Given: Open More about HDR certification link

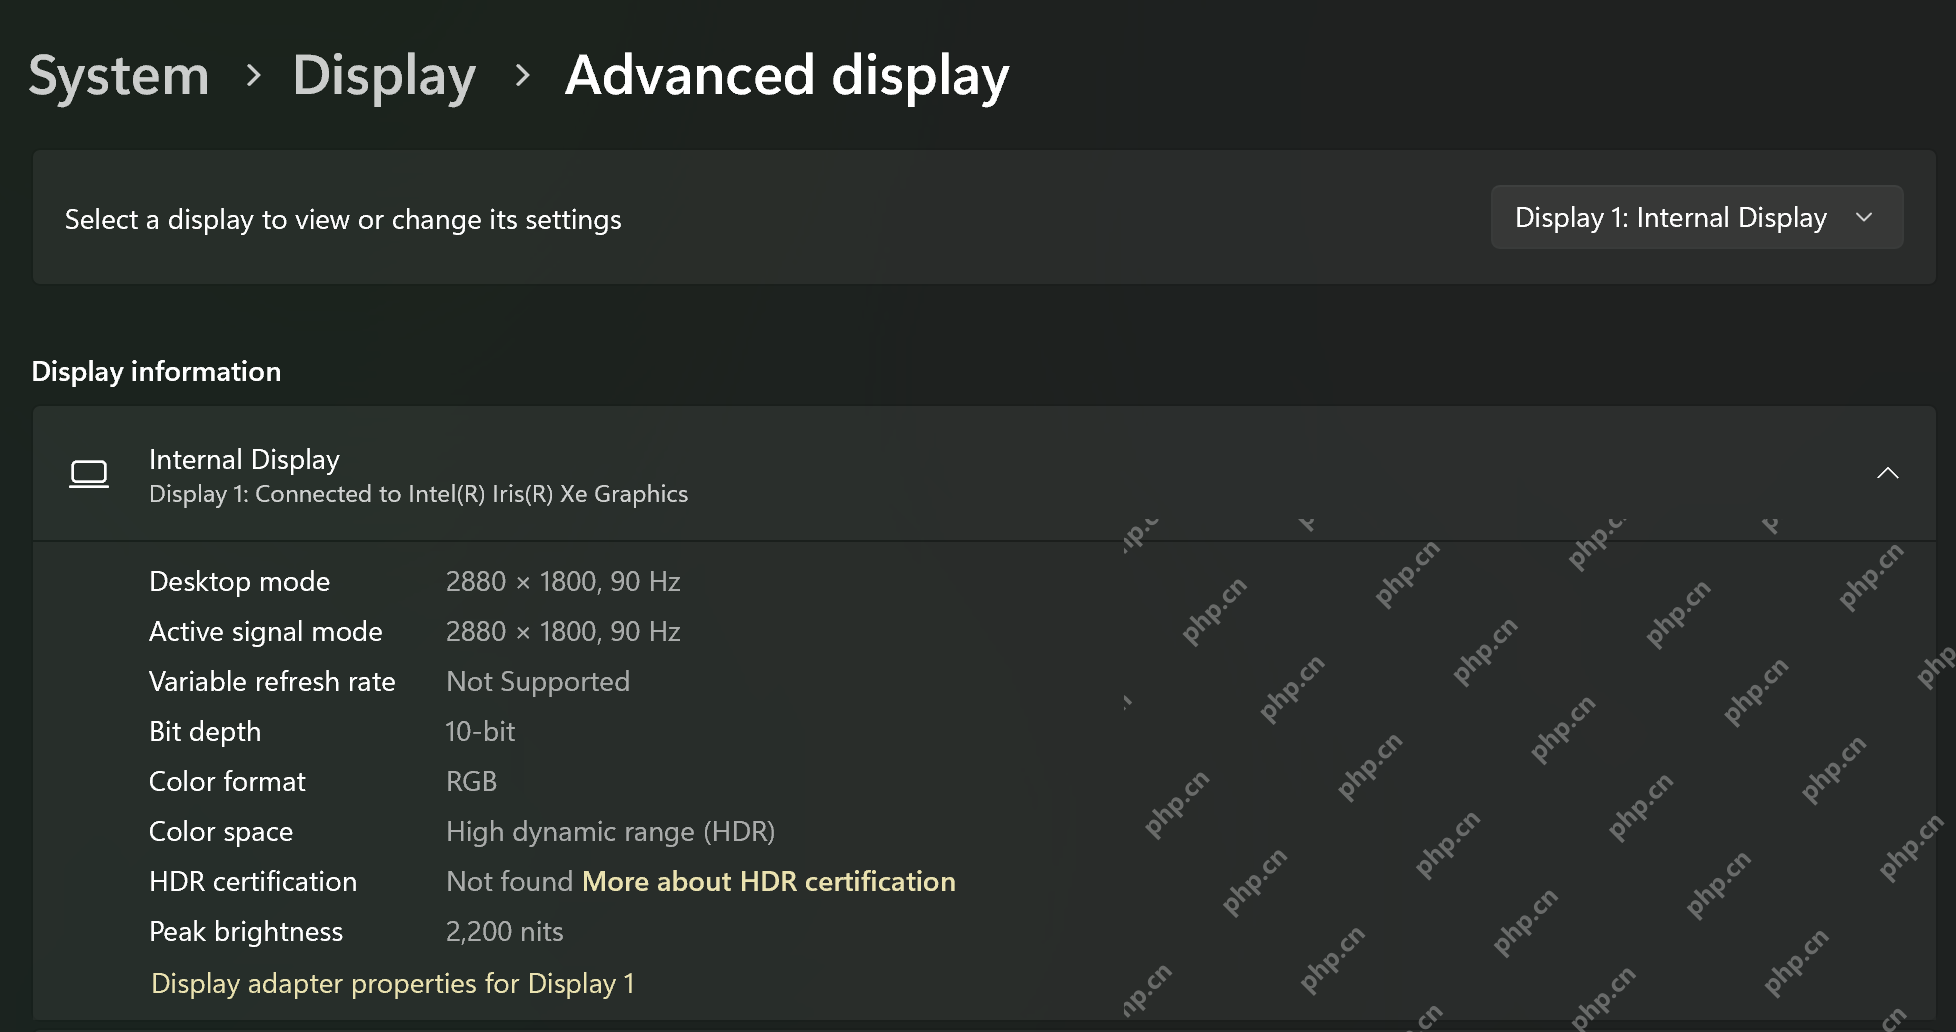Looking at the screenshot, I should click(768, 881).
